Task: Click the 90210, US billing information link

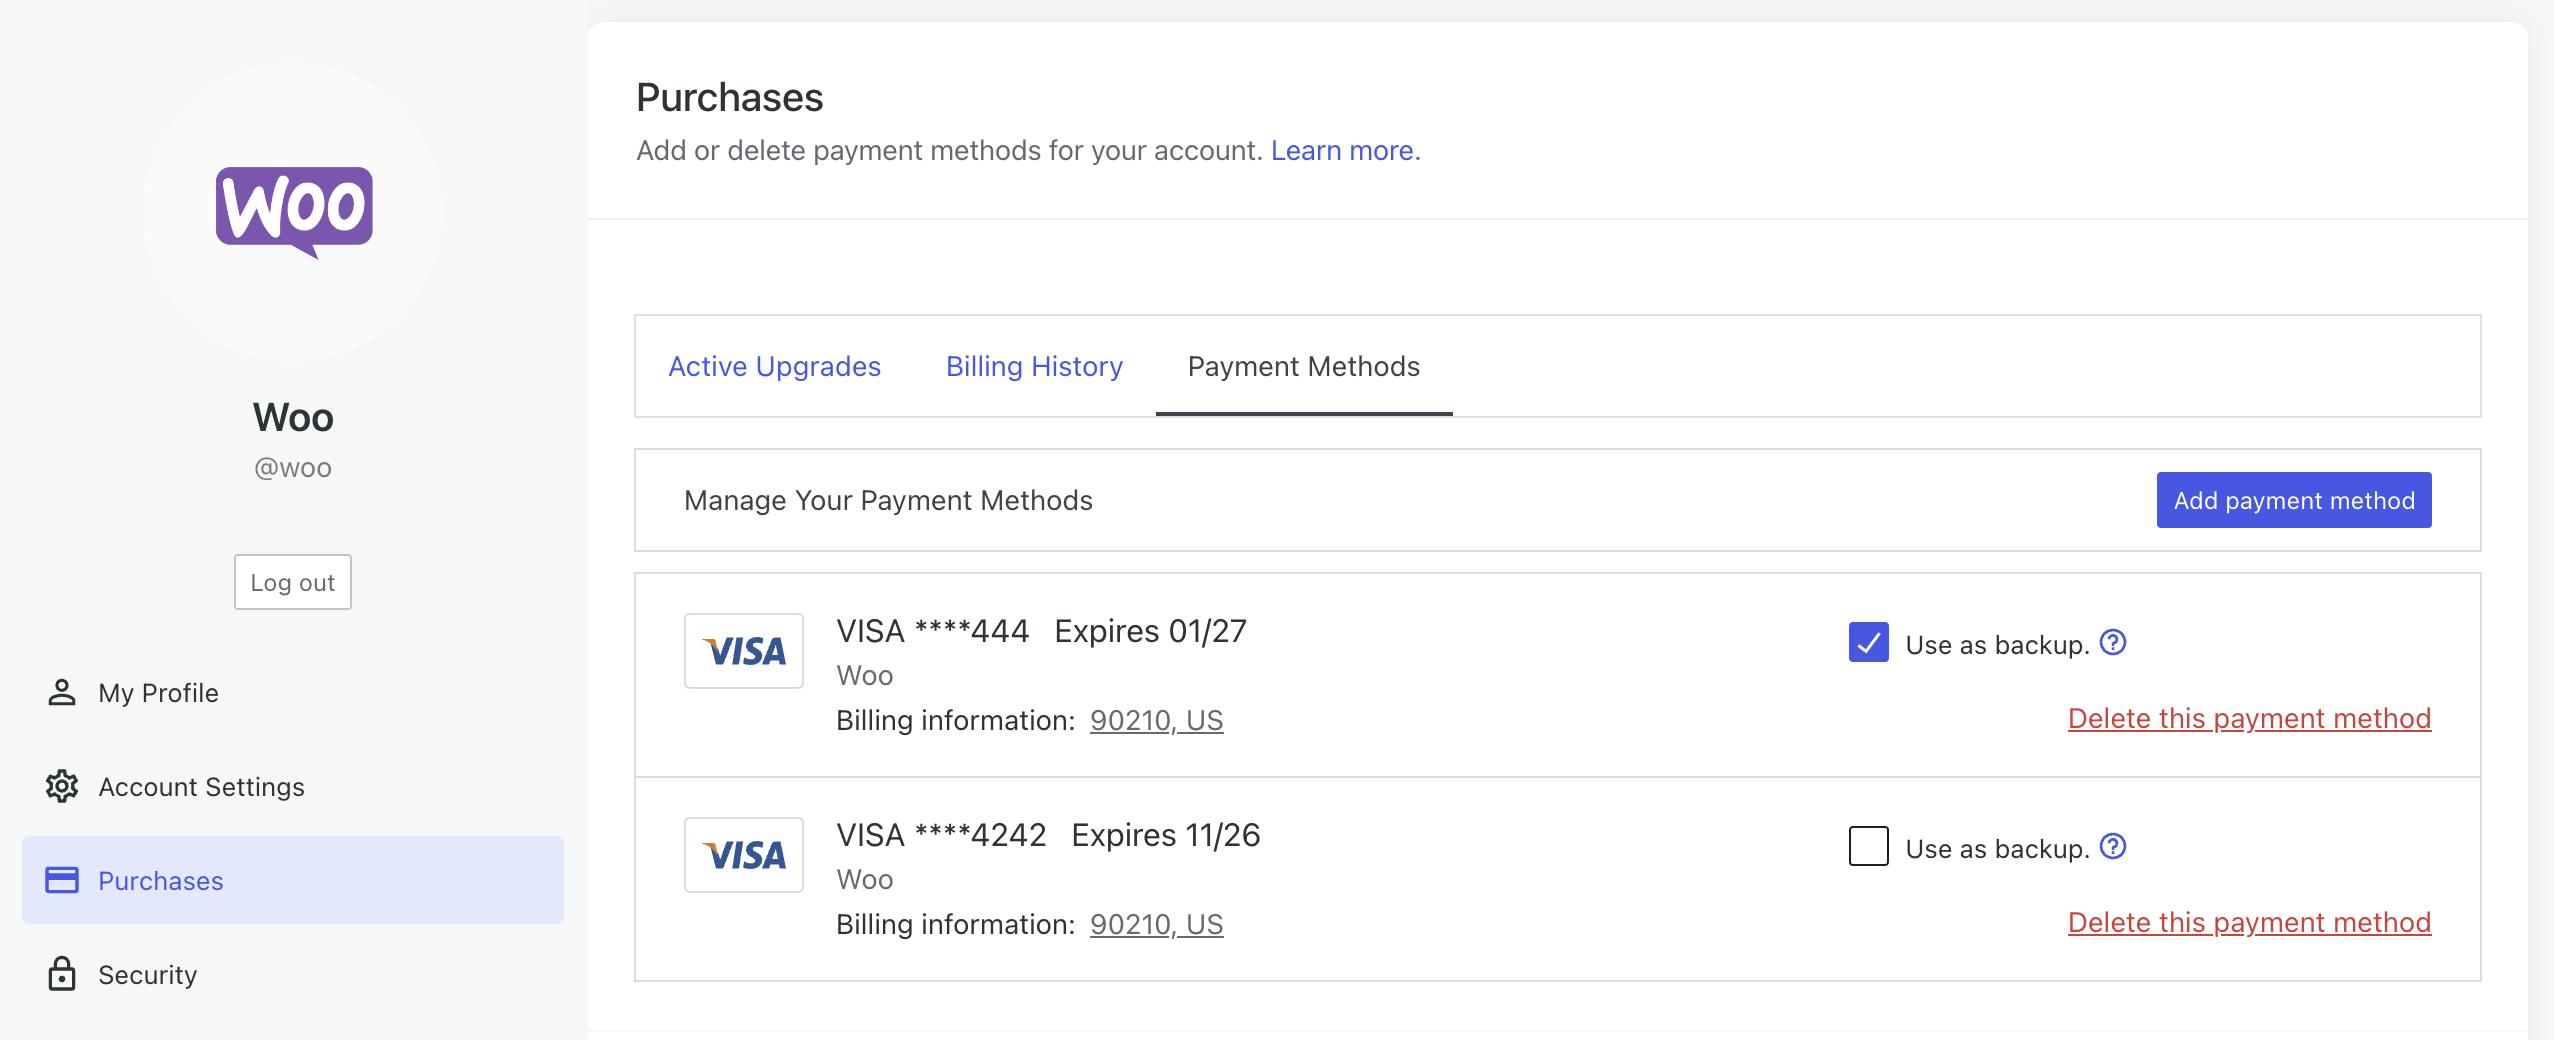Action: tap(1155, 720)
